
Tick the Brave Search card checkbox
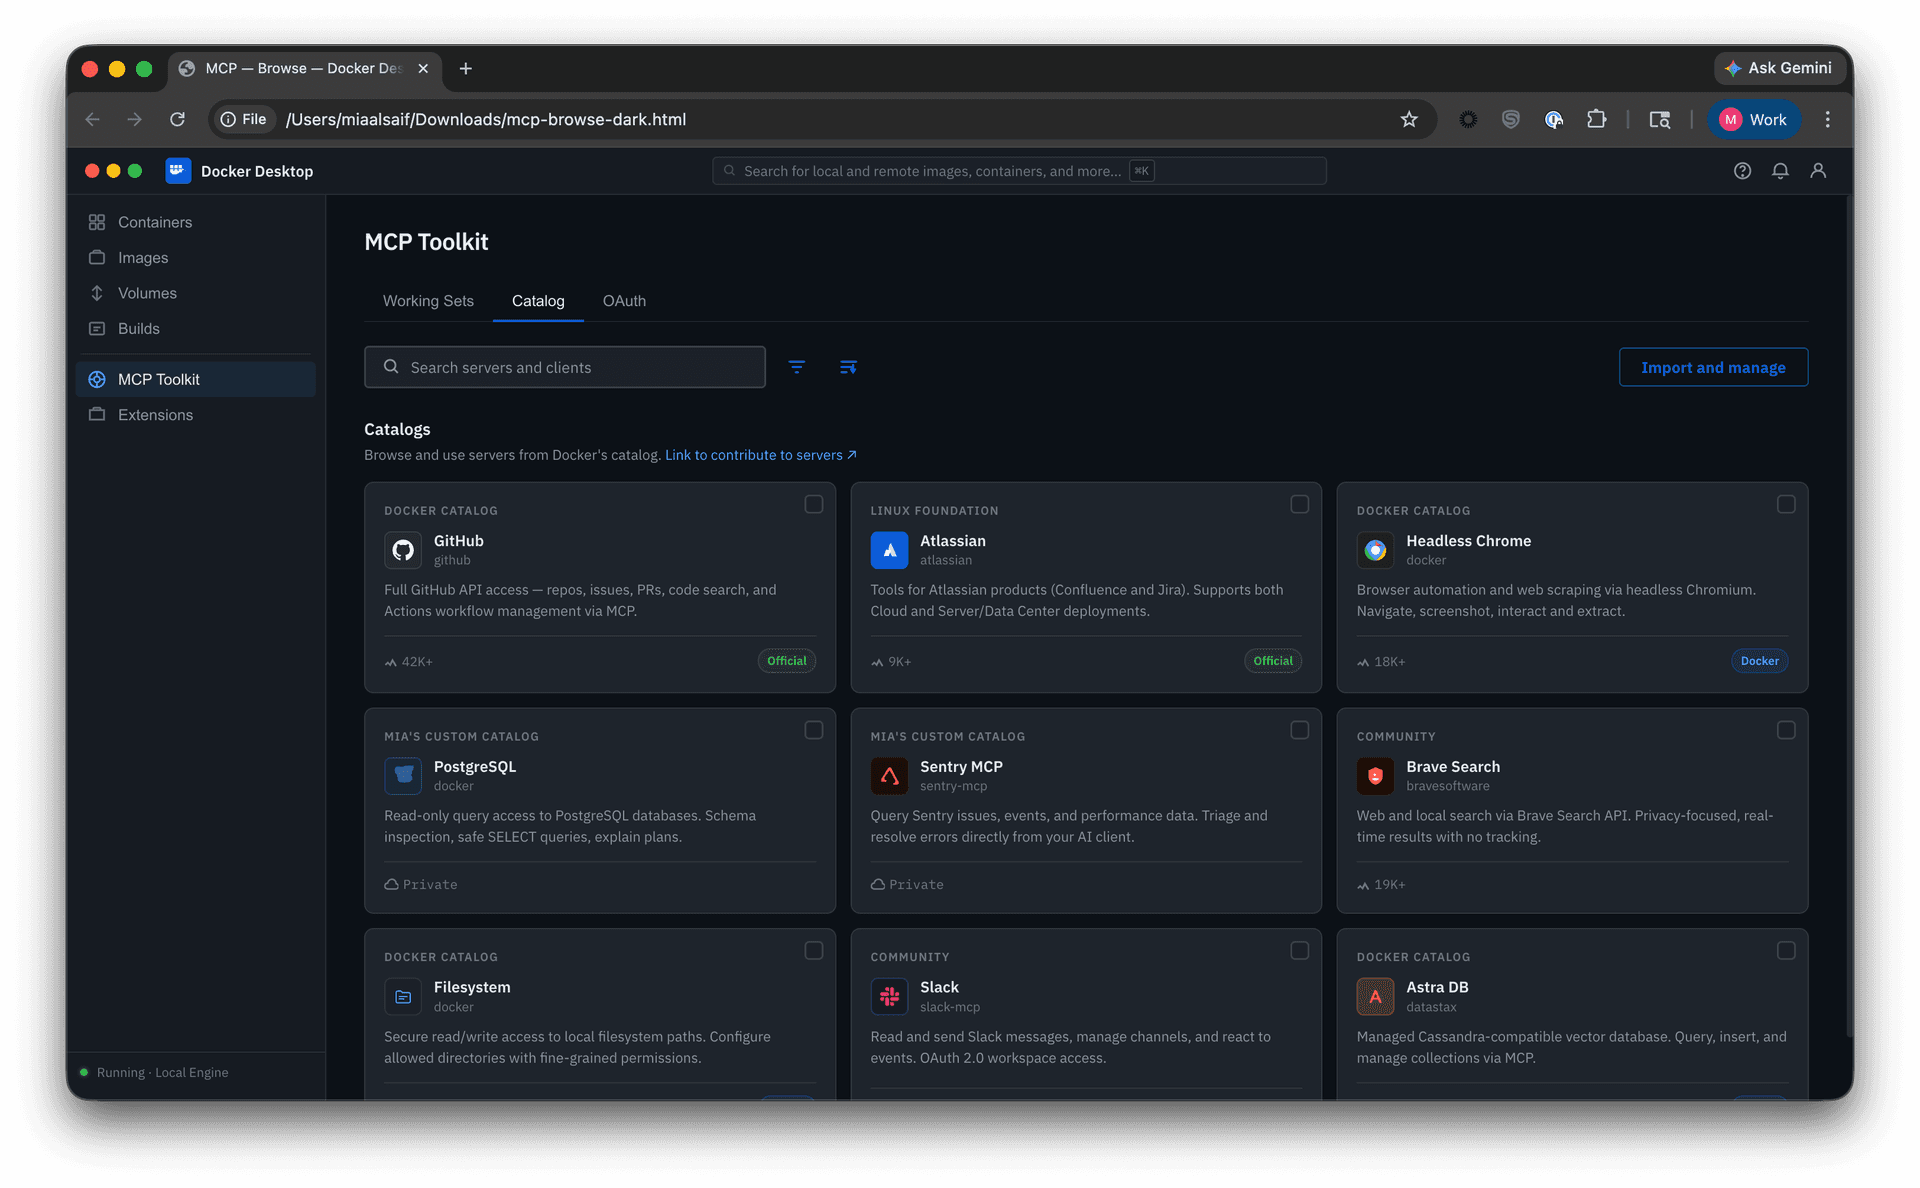(1786, 730)
